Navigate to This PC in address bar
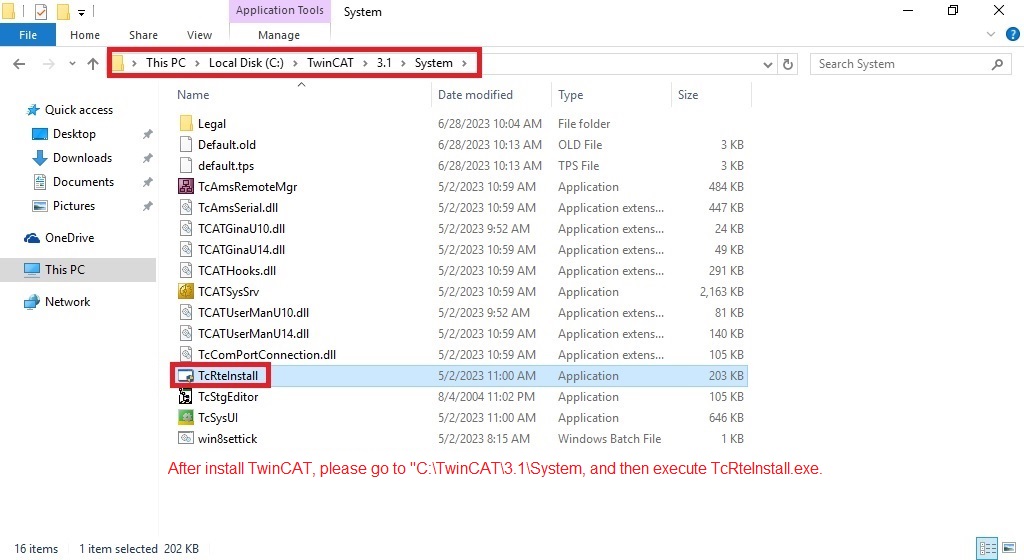This screenshot has width=1024, height=560. pos(166,63)
